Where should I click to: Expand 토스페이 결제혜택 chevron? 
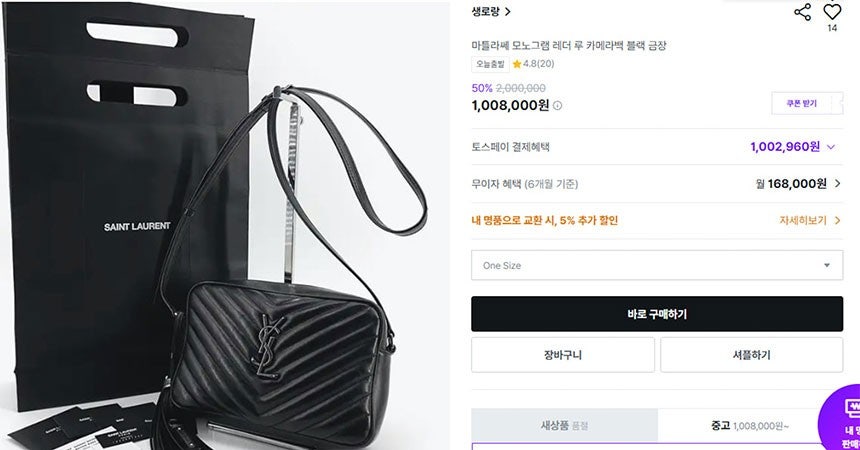(831, 147)
